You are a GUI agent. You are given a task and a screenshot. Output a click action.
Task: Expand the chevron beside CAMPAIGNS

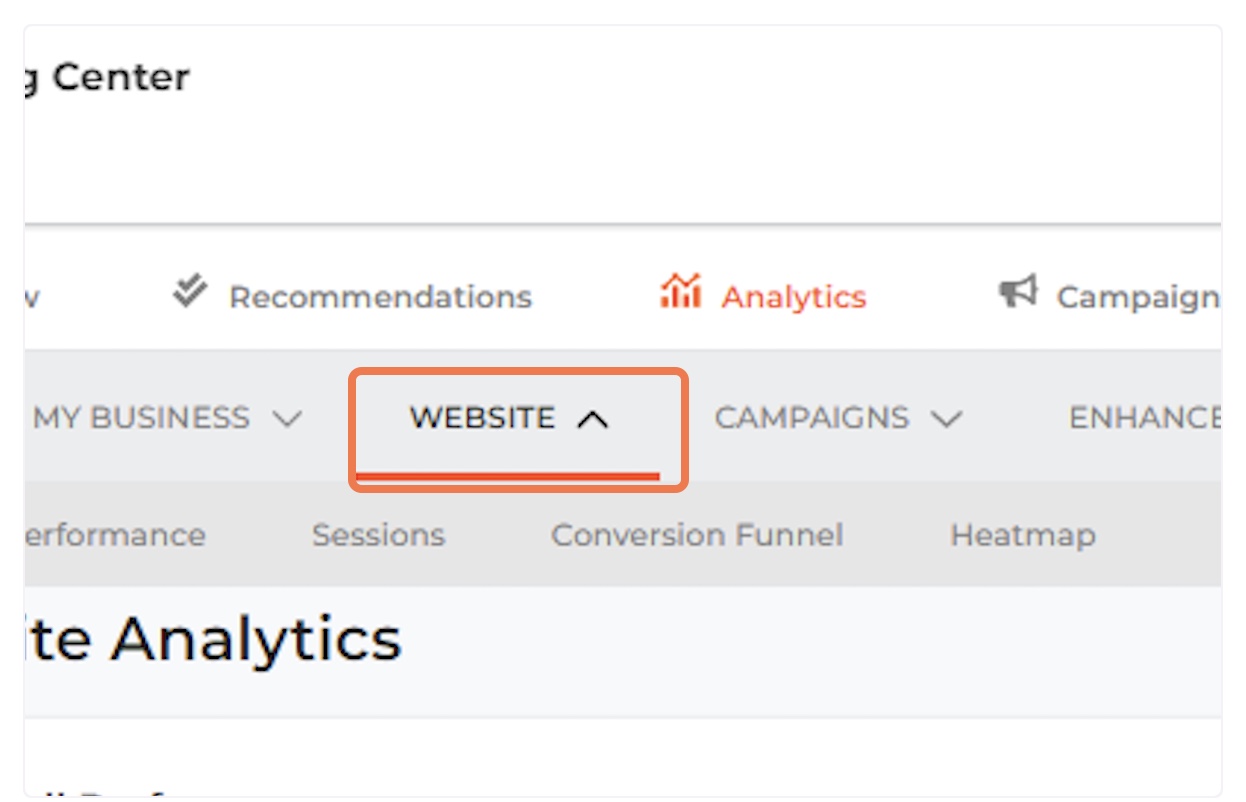pyautogui.click(x=946, y=419)
